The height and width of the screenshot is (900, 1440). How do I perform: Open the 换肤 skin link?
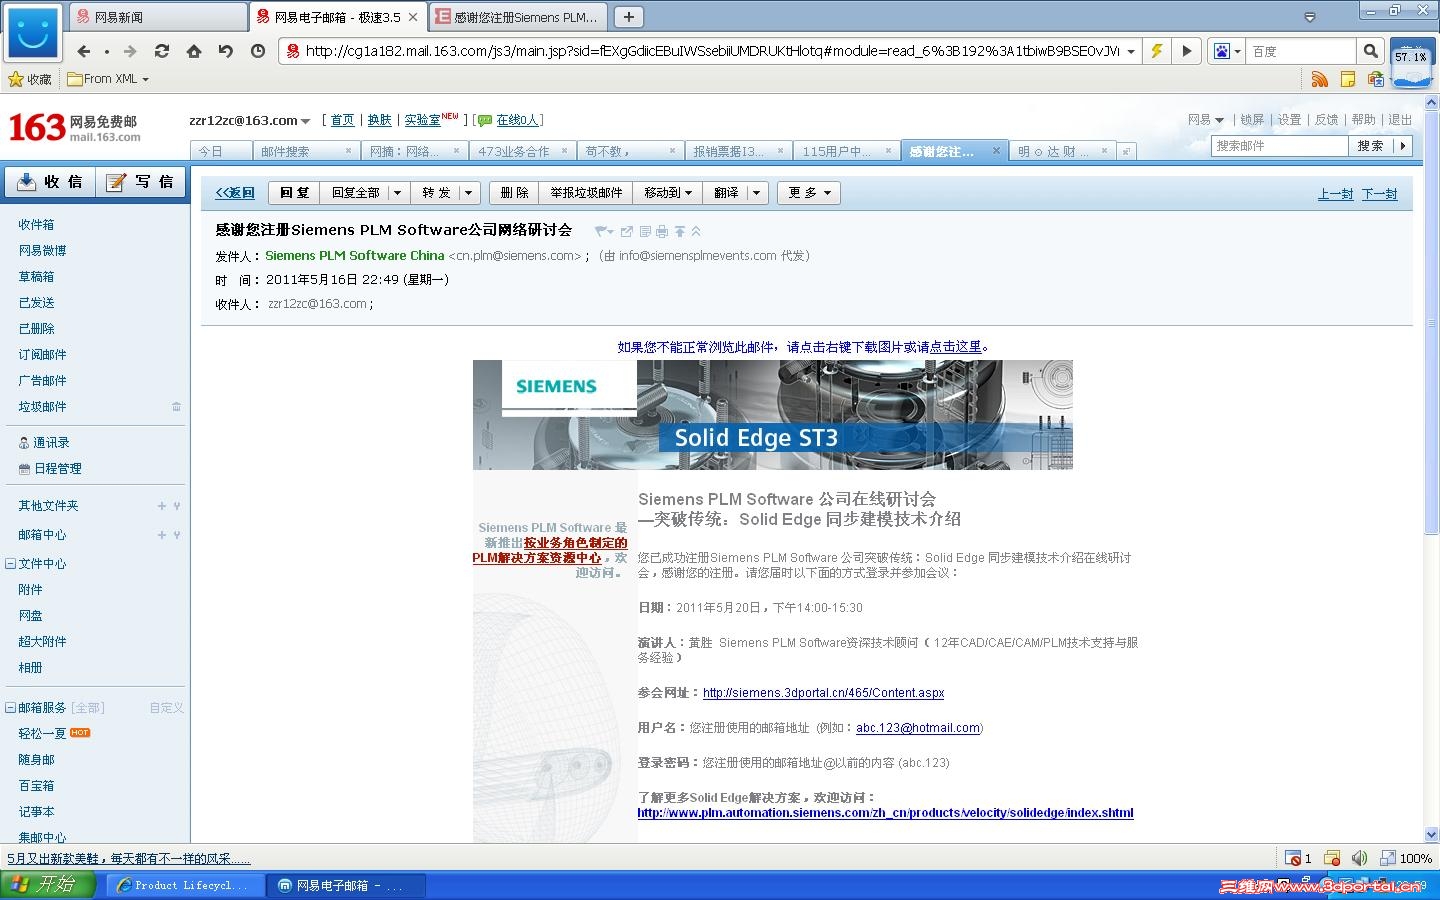point(379,120)
